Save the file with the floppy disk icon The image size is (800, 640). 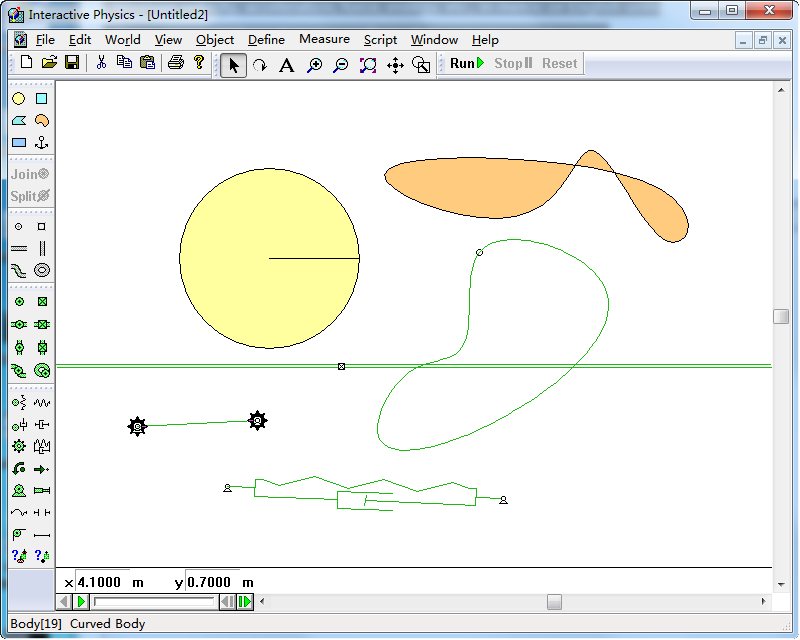coord(72,63)
